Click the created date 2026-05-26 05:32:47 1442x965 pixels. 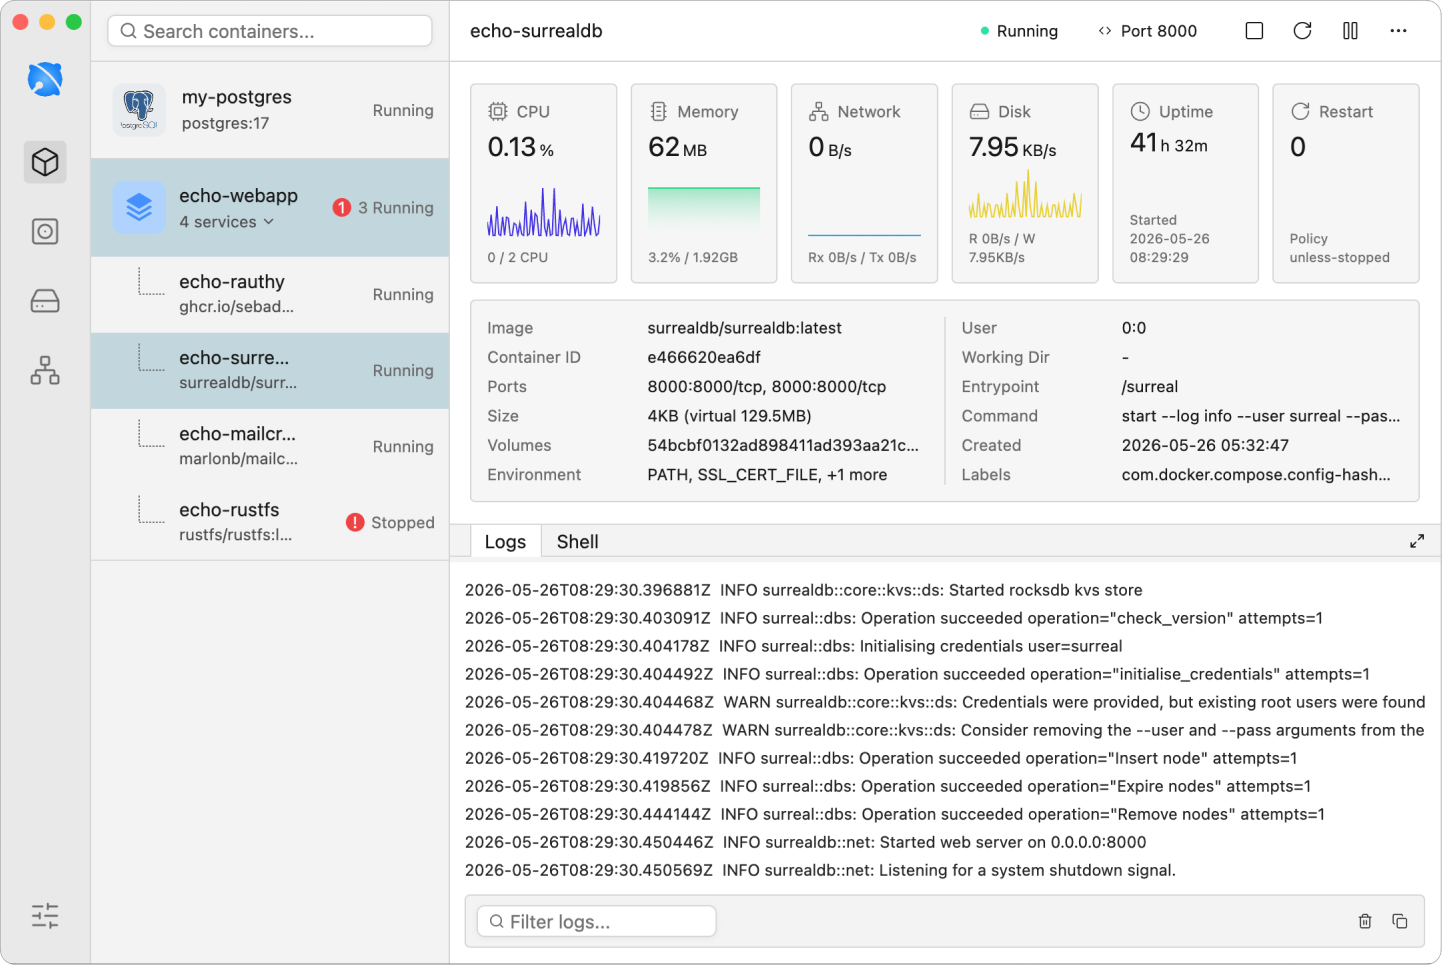point(1205,445)
